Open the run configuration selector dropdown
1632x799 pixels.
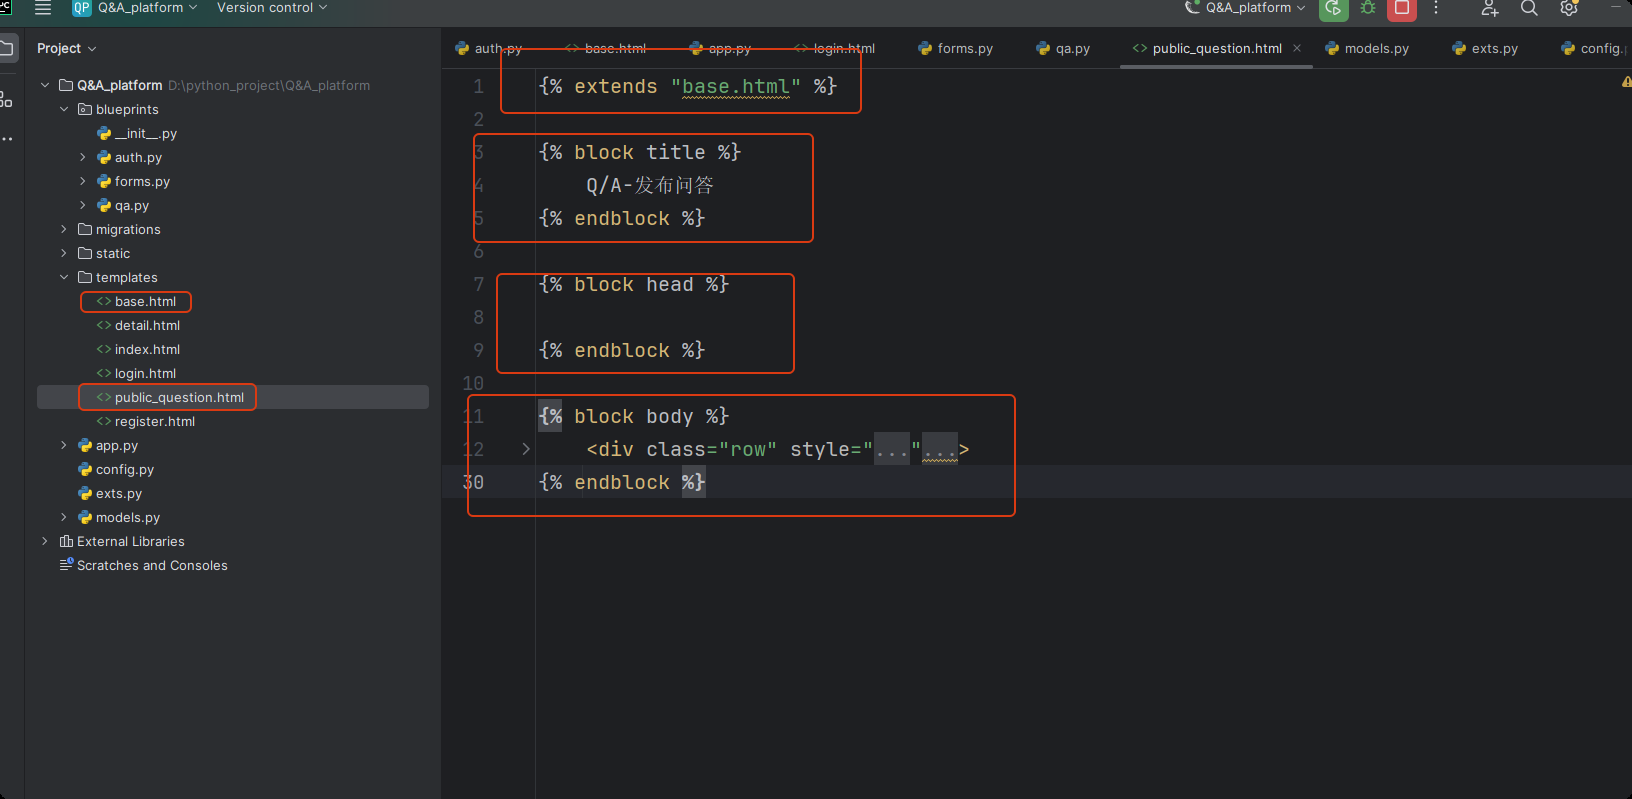[1245, 8]
